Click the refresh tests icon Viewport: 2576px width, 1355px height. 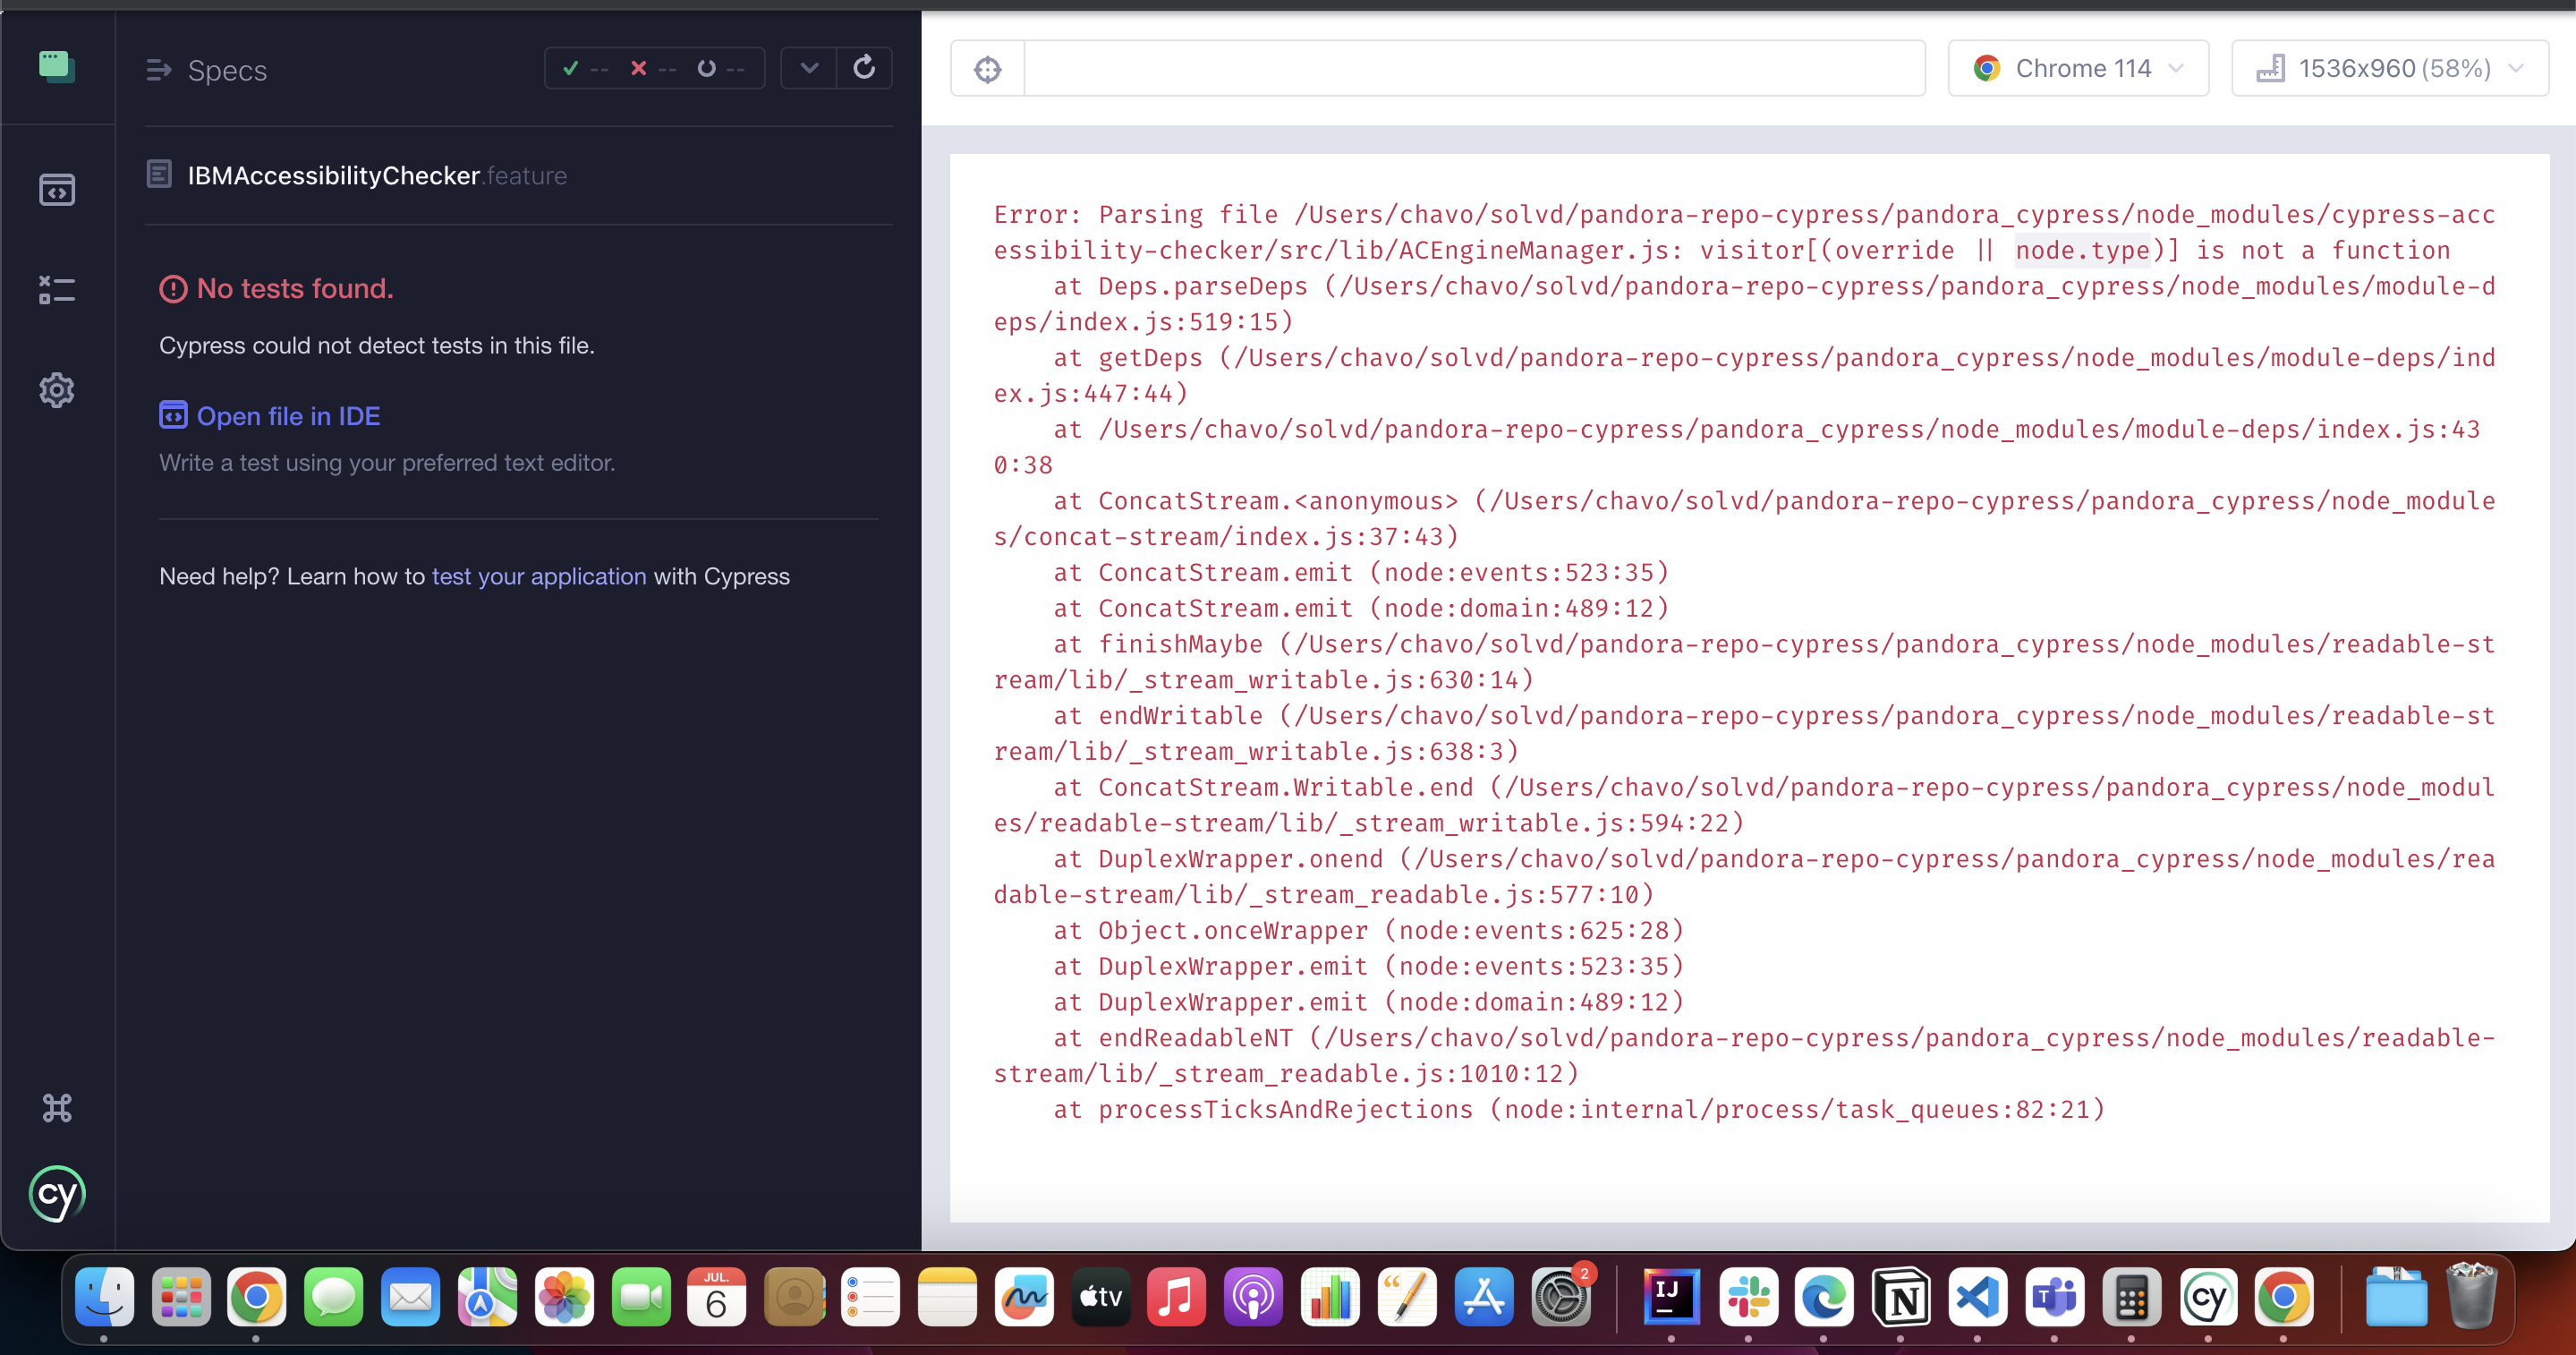pos(864,68)
